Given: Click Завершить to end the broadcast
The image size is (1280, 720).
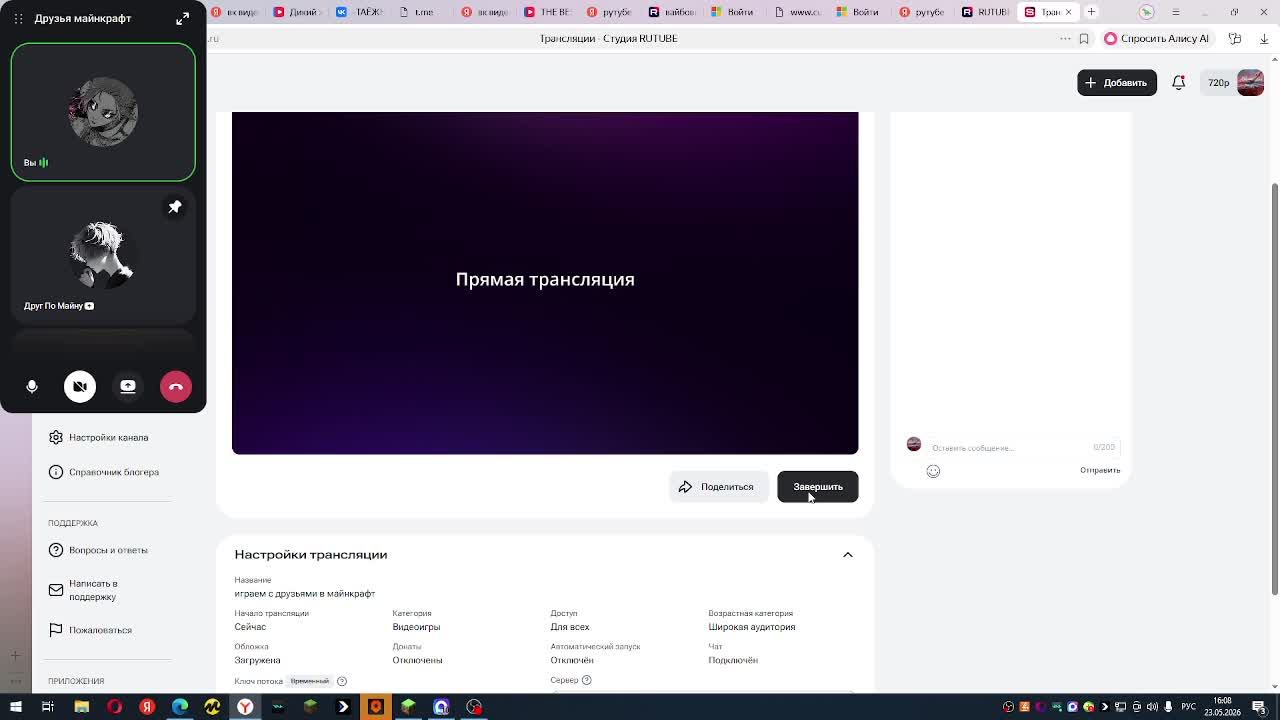Looking at the screenshot, I should 818,487.
